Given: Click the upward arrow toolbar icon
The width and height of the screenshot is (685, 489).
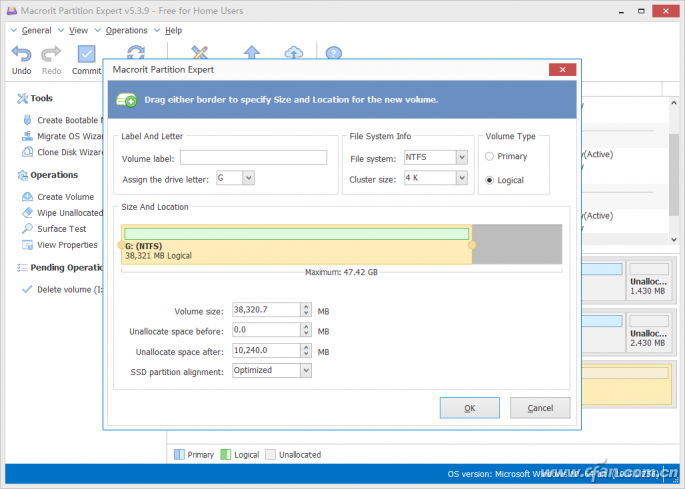Looking at the screenshot, I should (252, 52).
